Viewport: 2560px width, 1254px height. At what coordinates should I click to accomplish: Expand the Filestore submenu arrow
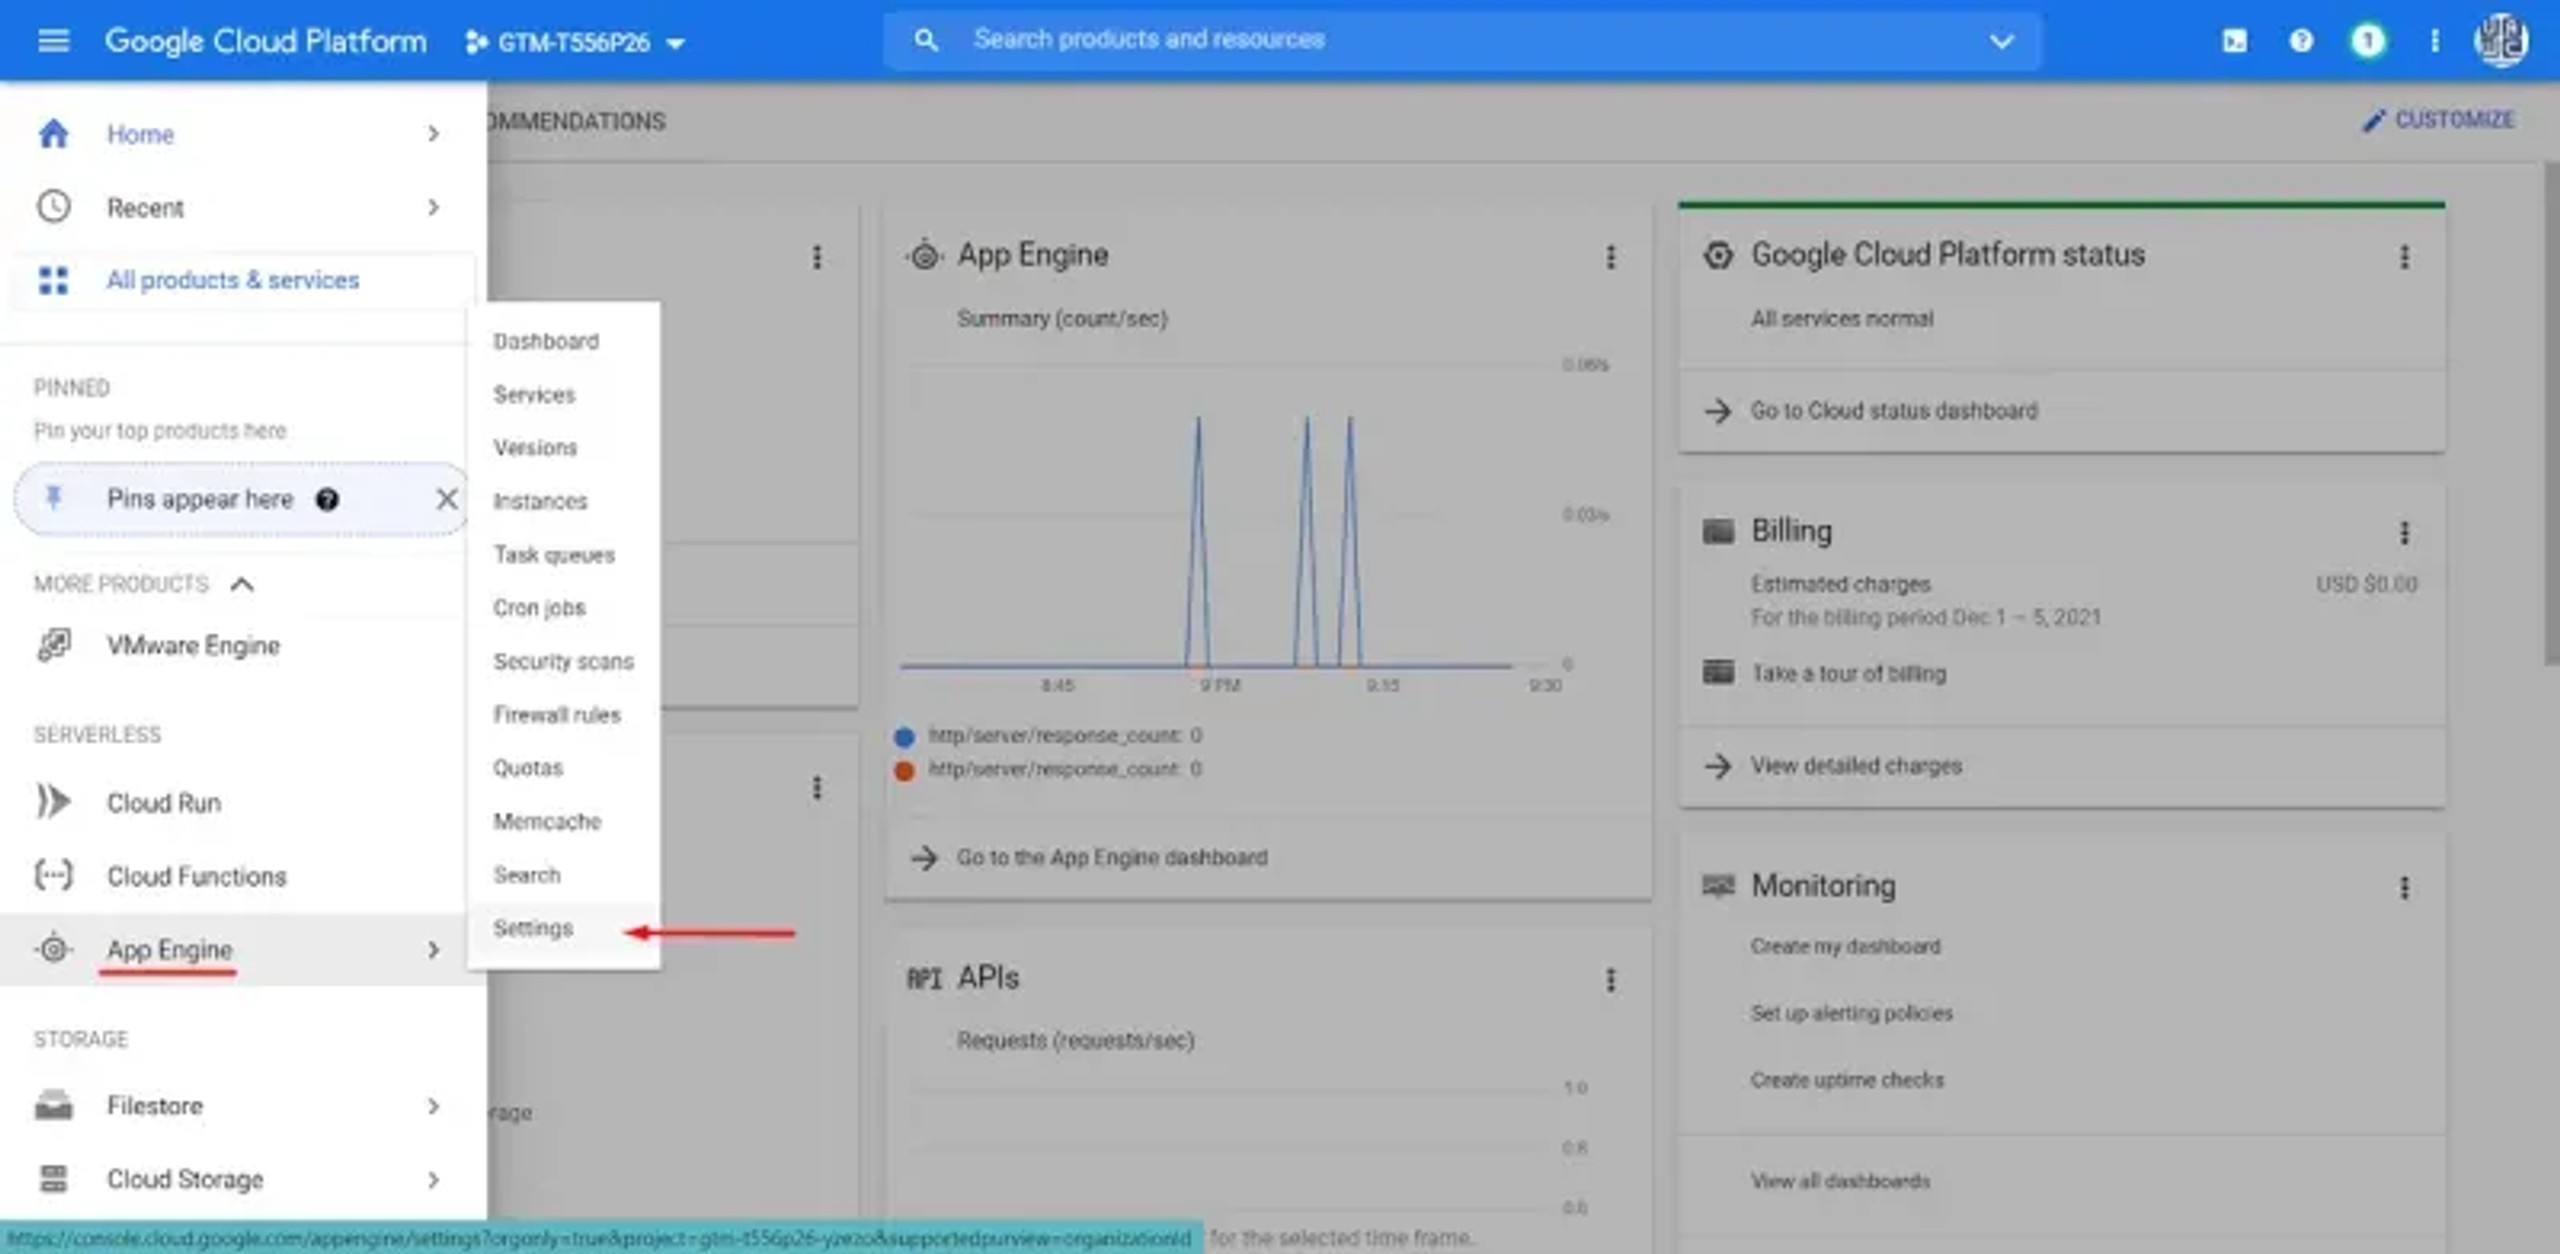[x=433, y=1106]
